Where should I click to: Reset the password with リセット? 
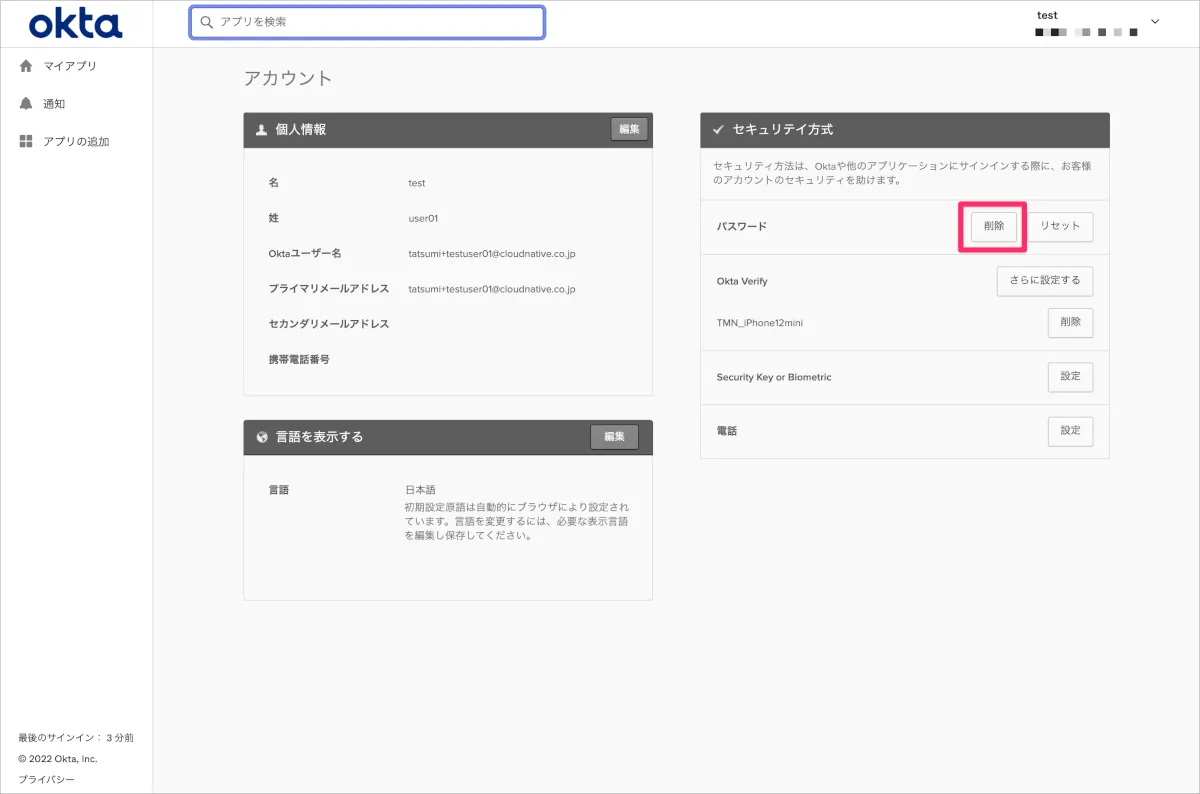(x=1060, y=227)
